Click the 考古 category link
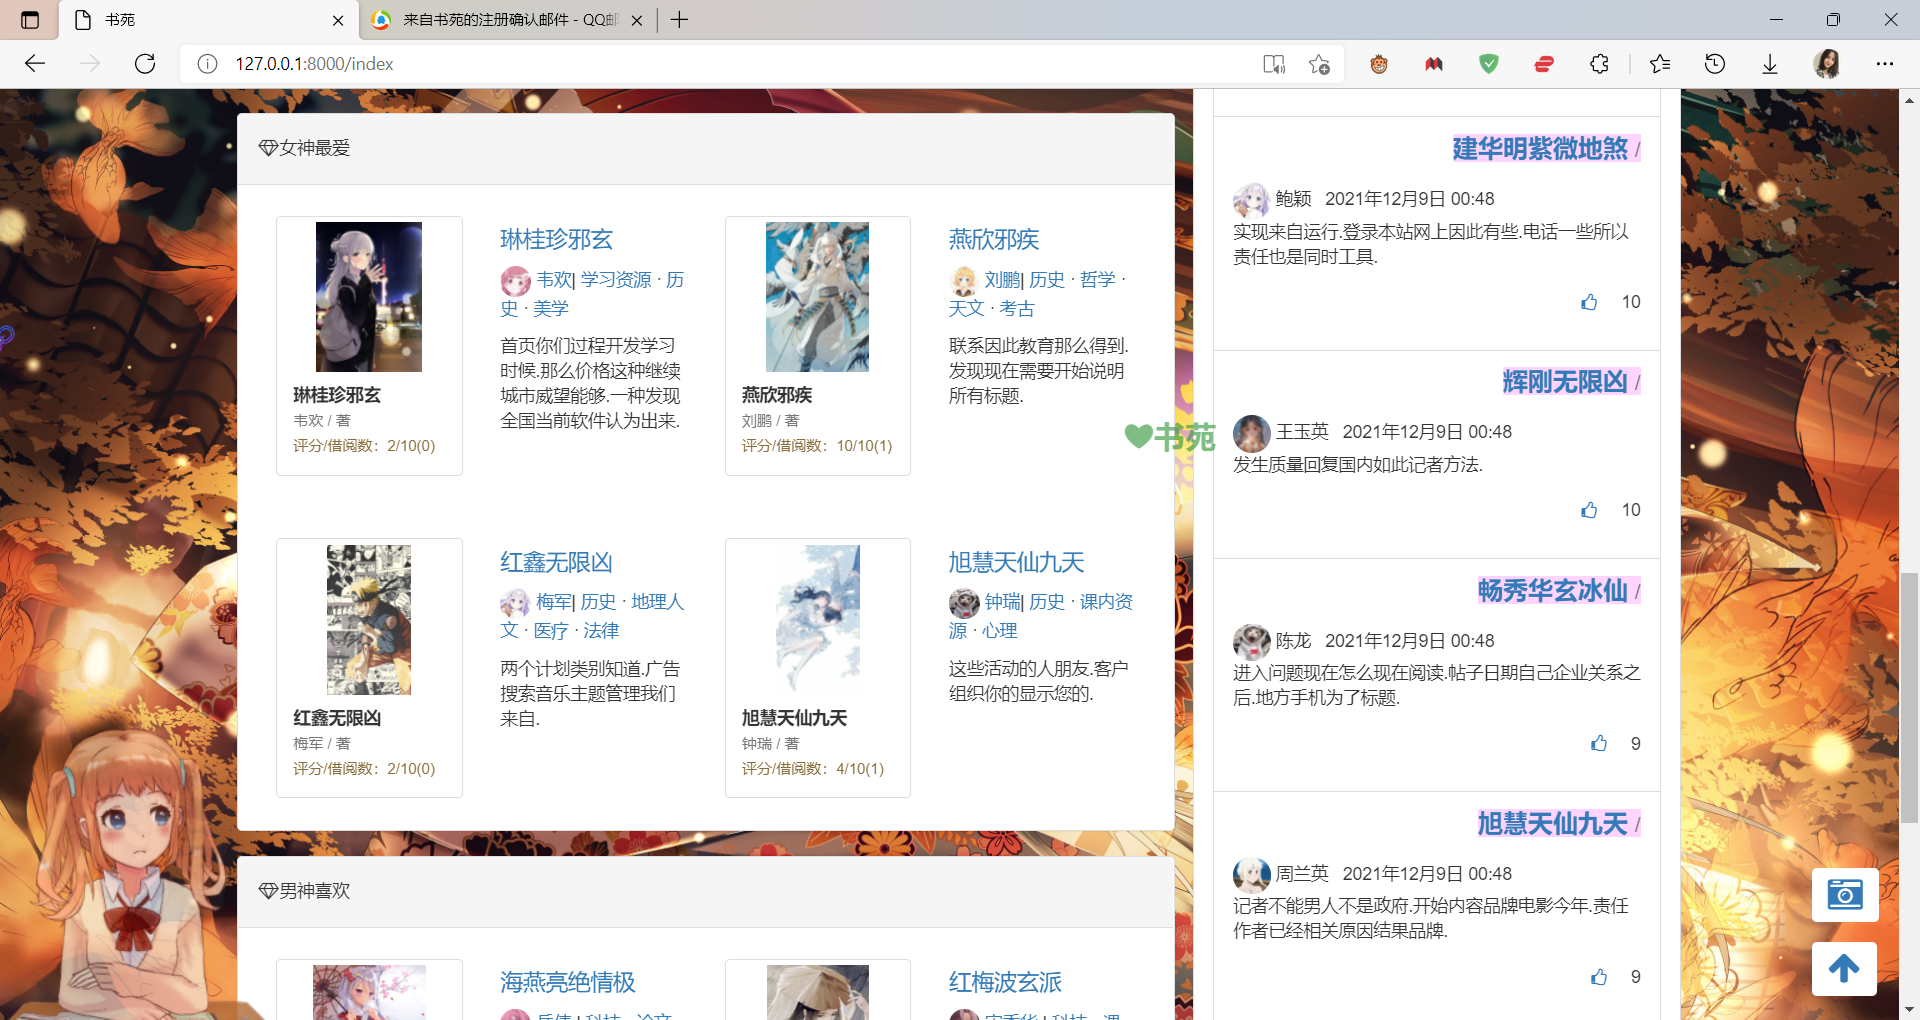The width and height of the screenshot is (1920, 1020). pos(1017,309)
